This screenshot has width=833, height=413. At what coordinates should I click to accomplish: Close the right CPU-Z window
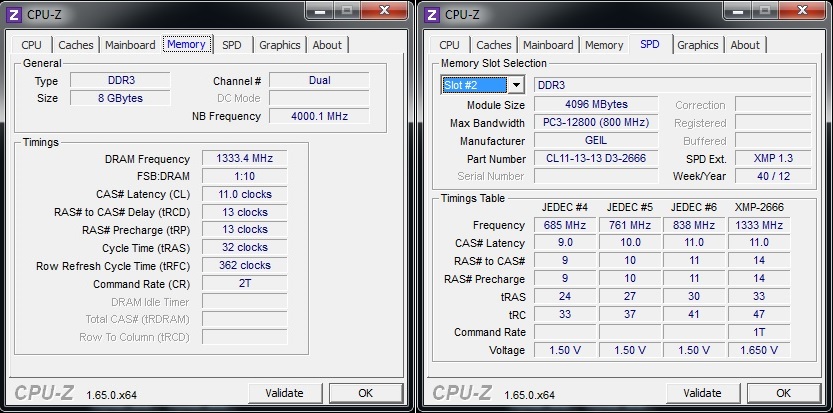804,11
